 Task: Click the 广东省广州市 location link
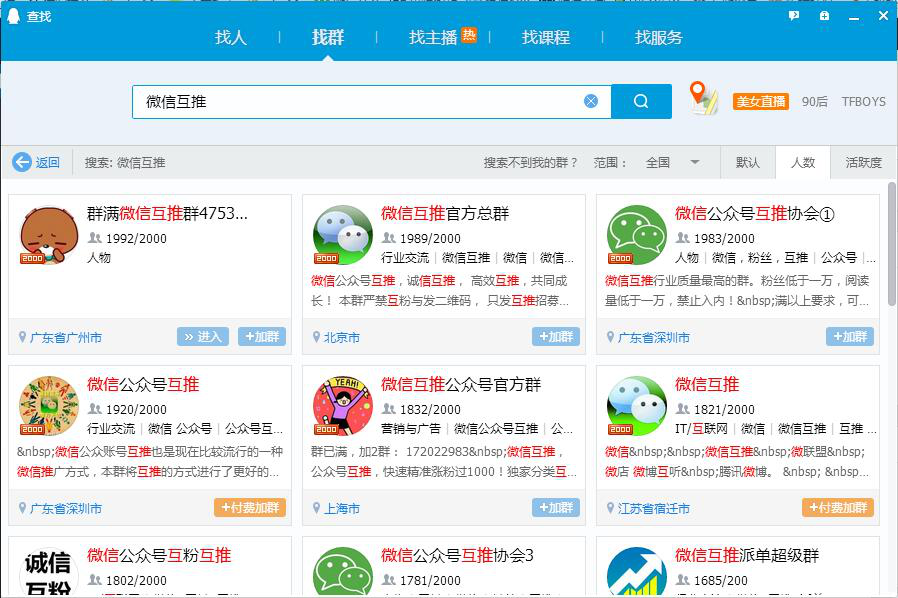tap(66, 337)
